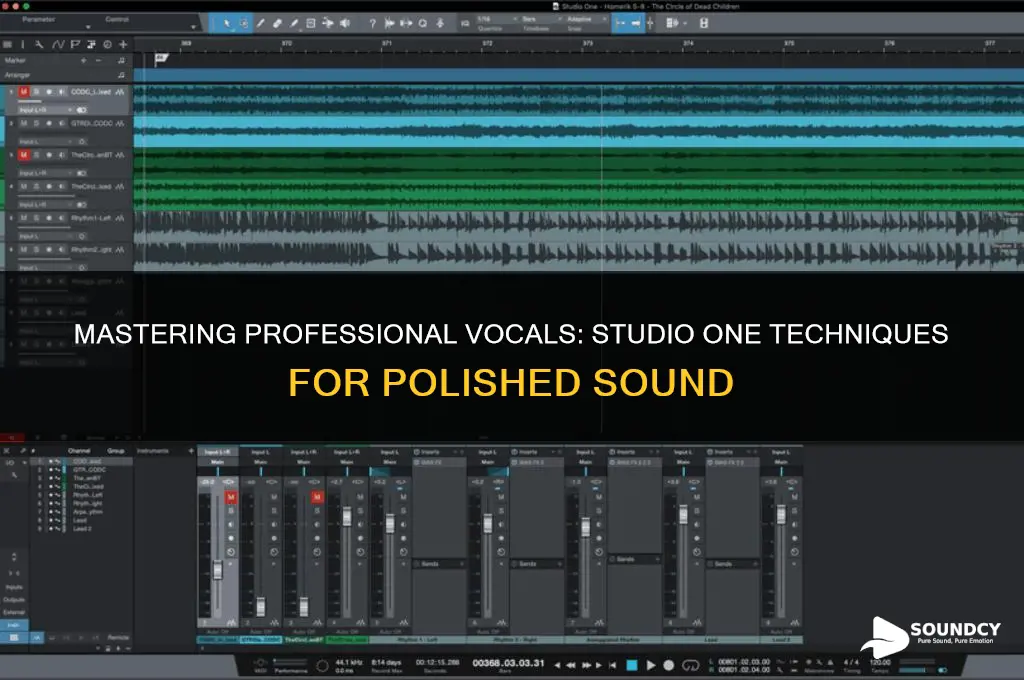
Task: Adjust the second mixer channel fader
Action: 261,606
